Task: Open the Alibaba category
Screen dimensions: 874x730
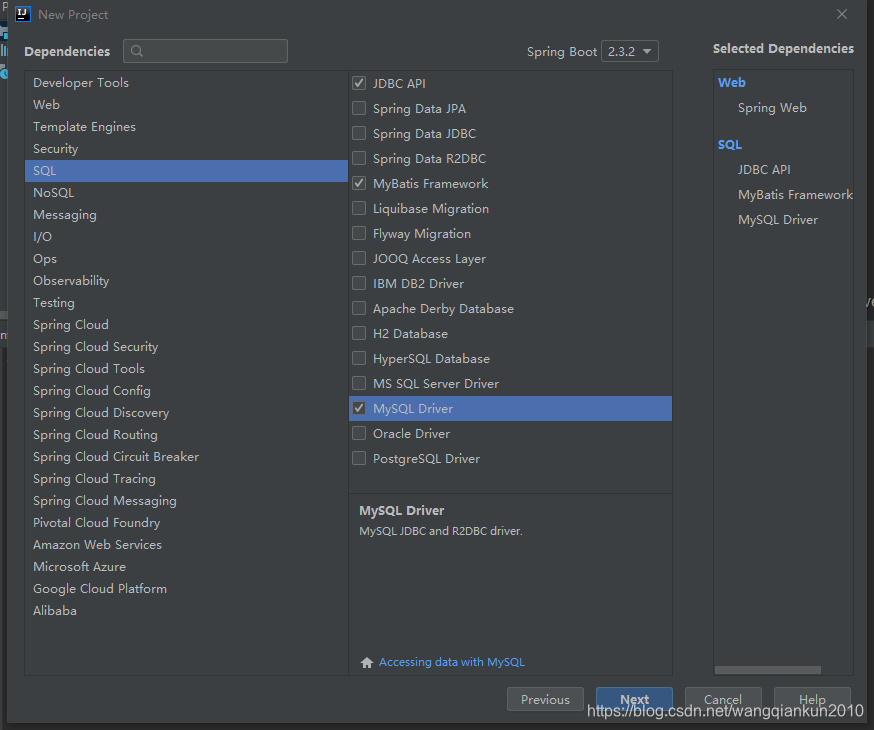Action: click(186, 611)
